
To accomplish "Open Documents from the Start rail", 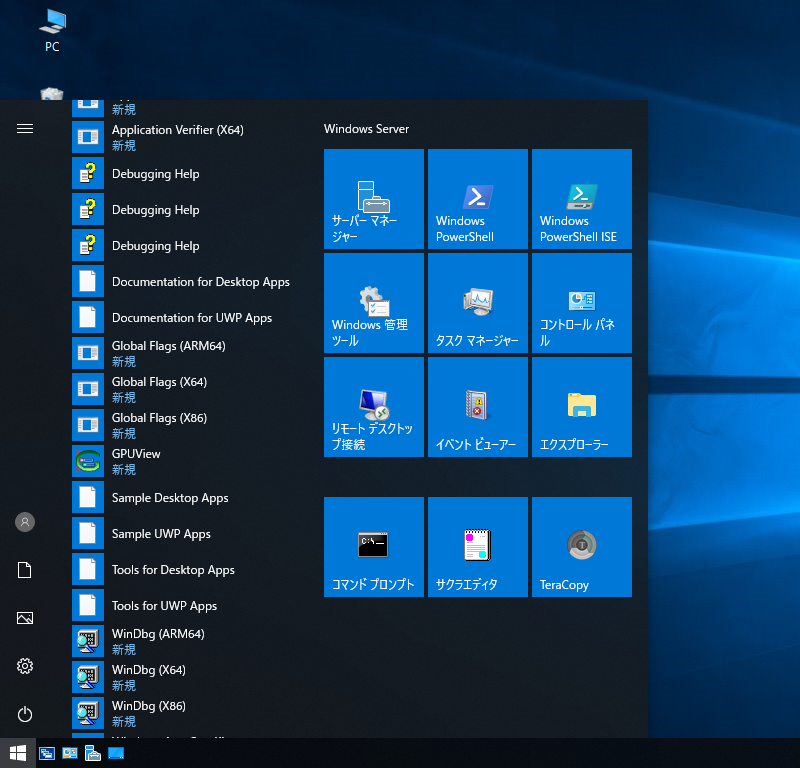I will (24, 570).
